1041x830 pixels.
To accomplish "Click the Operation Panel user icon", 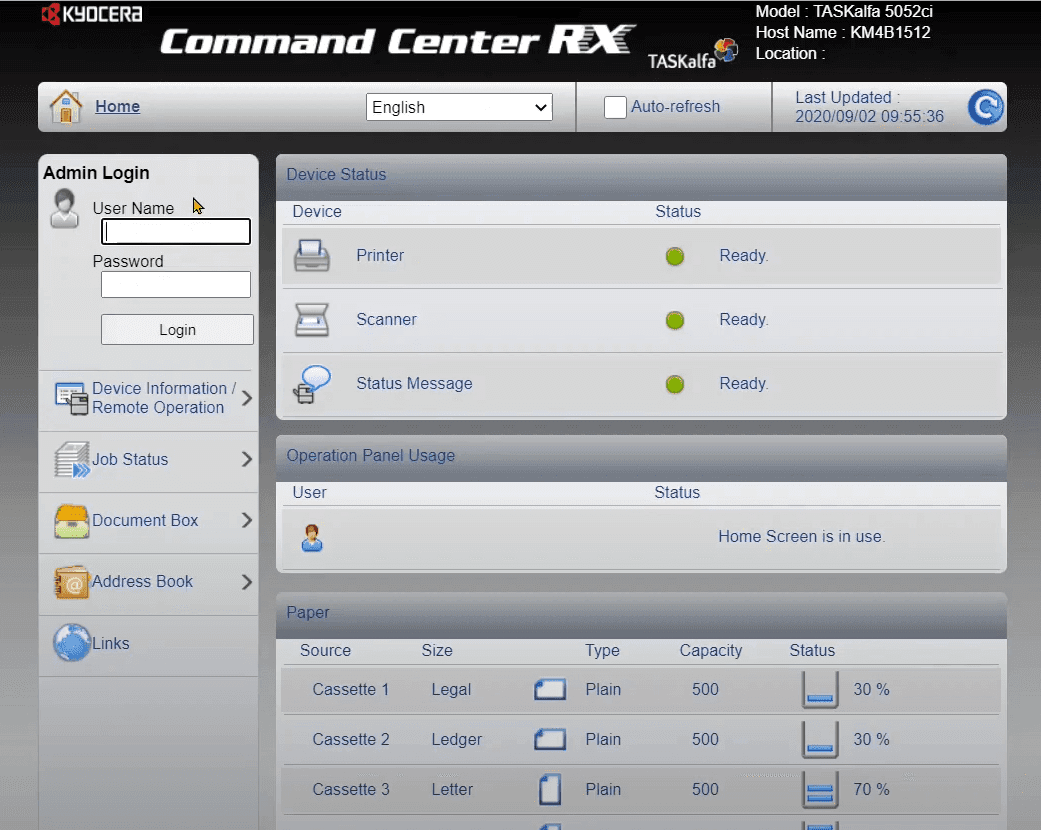I will (x=312, y=538).
